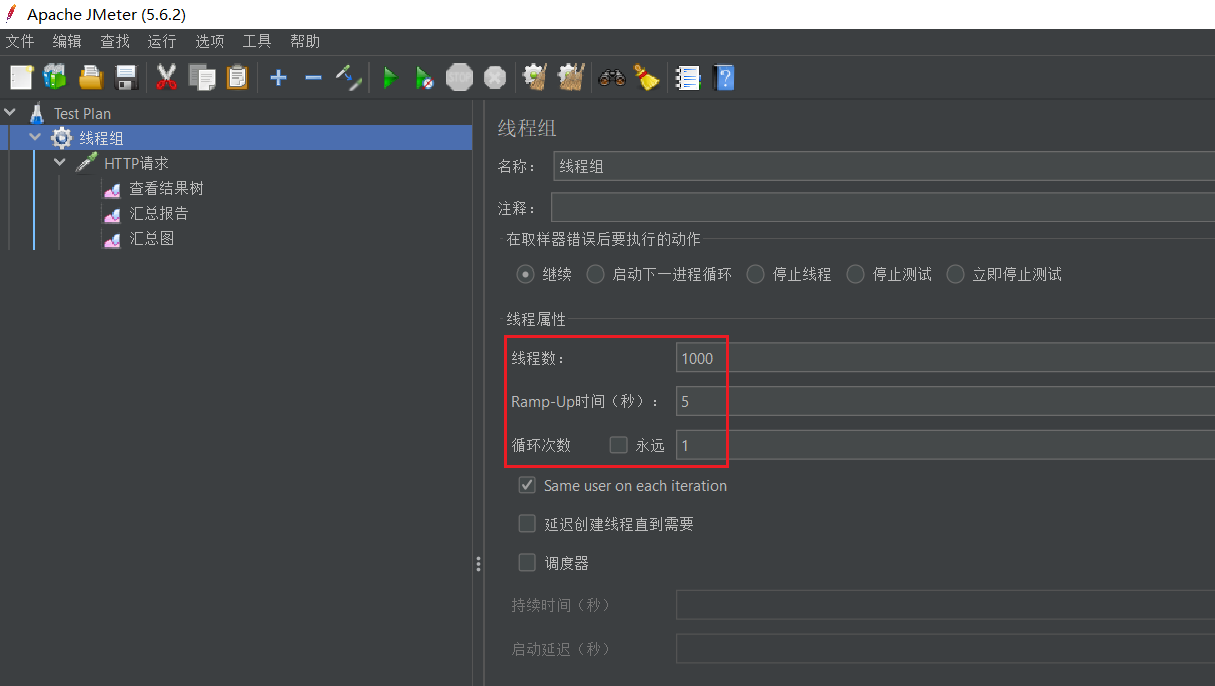Image resolution: width=1215 pixels, height=686 pixels.
Task: Collapse the HTTP请求 tree node
Action: click(x=59, y=162)
